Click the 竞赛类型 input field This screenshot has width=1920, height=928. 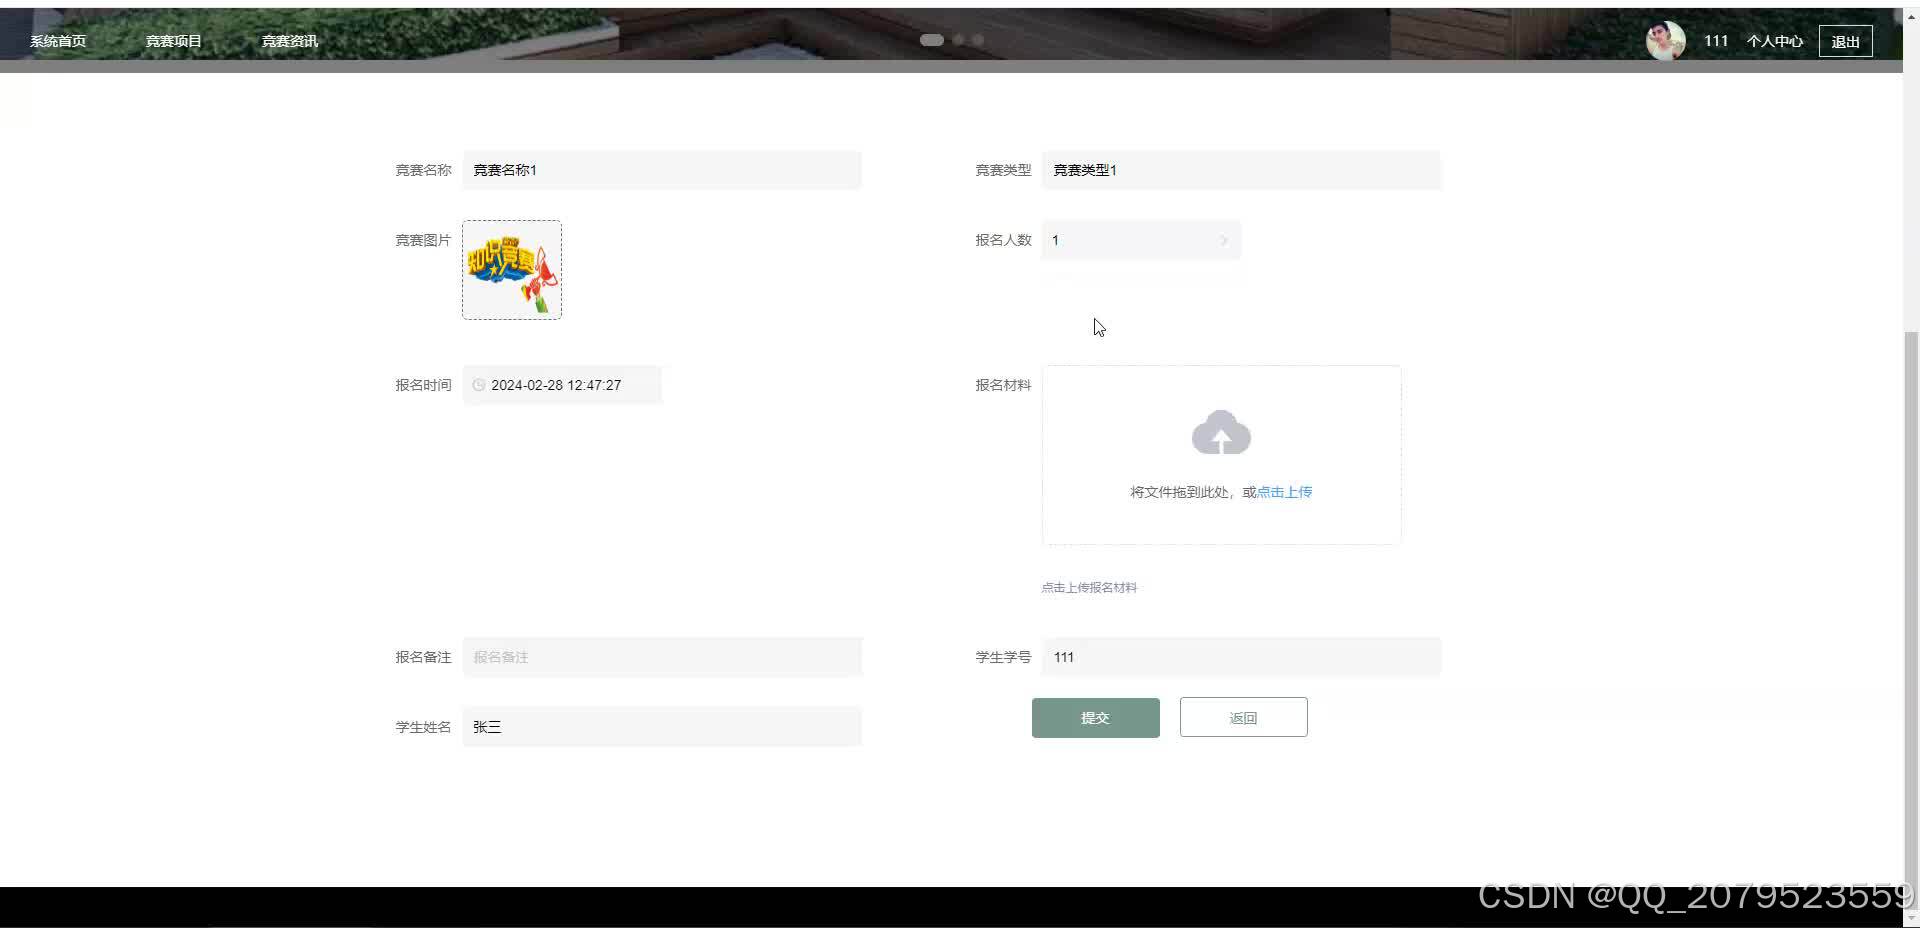1241,170
